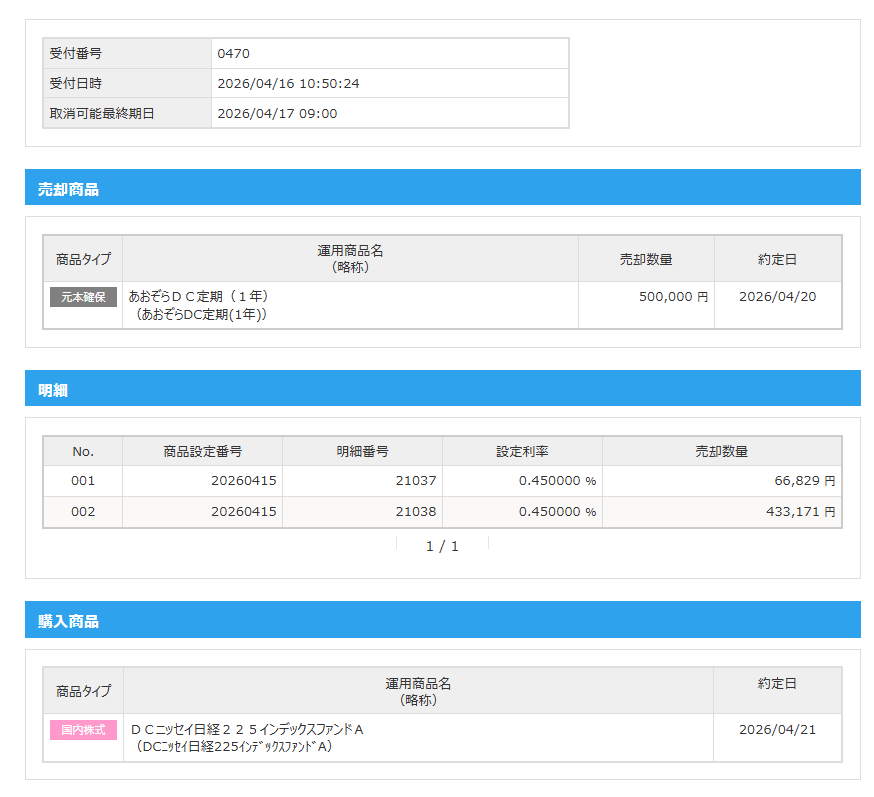Click the 明細番号 column header
The image size is (874, 797).
[362, 452]
